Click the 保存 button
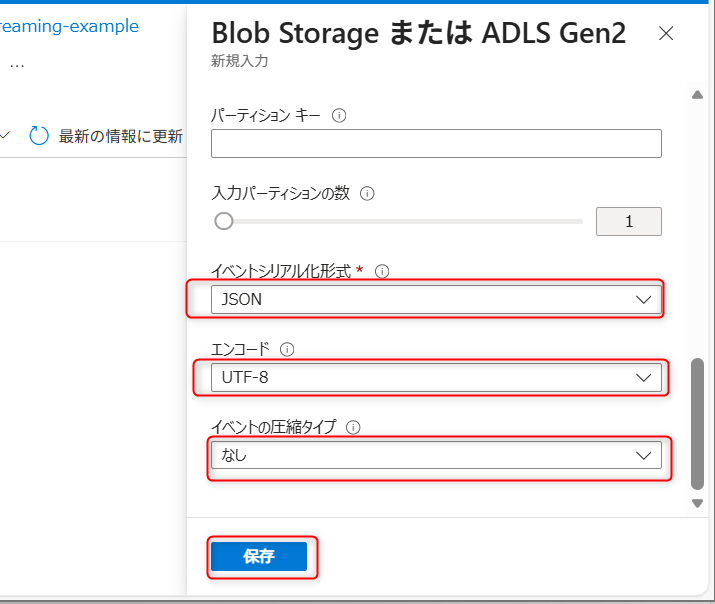Screen dimensions: 715x604 click(x=259, y=557)
